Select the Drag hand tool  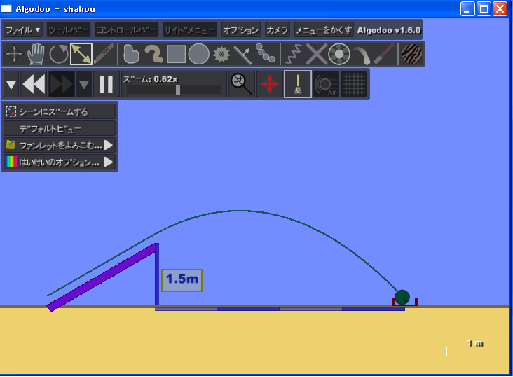coord(36,54)
